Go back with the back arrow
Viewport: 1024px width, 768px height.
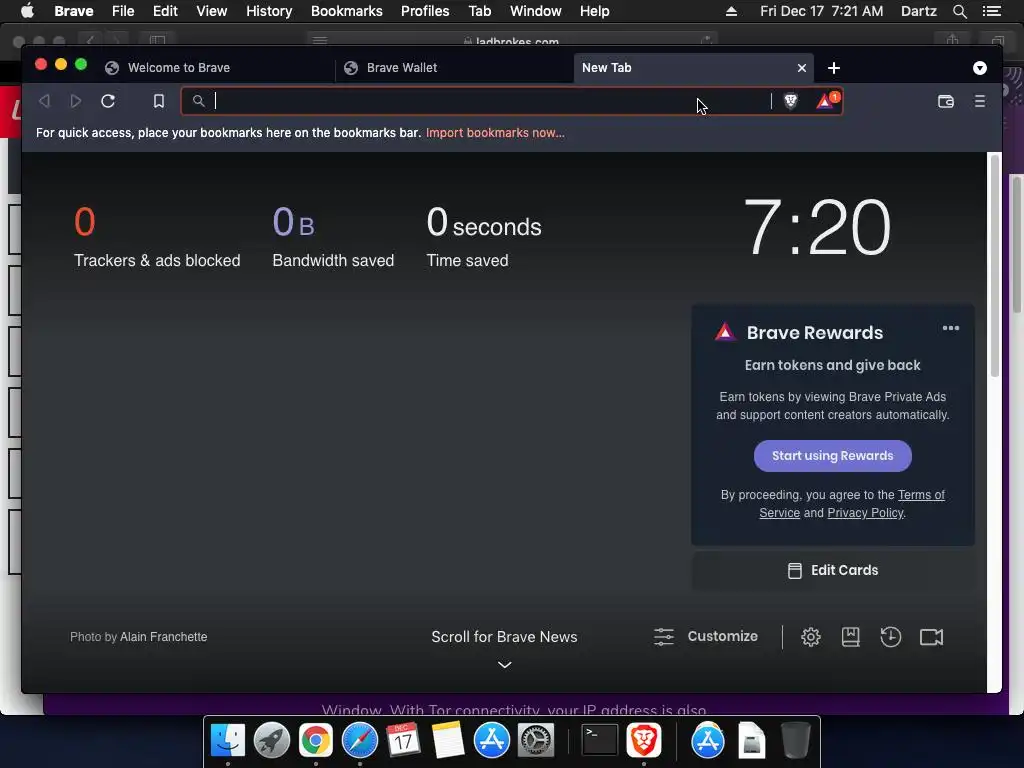(x=44, y=101)
